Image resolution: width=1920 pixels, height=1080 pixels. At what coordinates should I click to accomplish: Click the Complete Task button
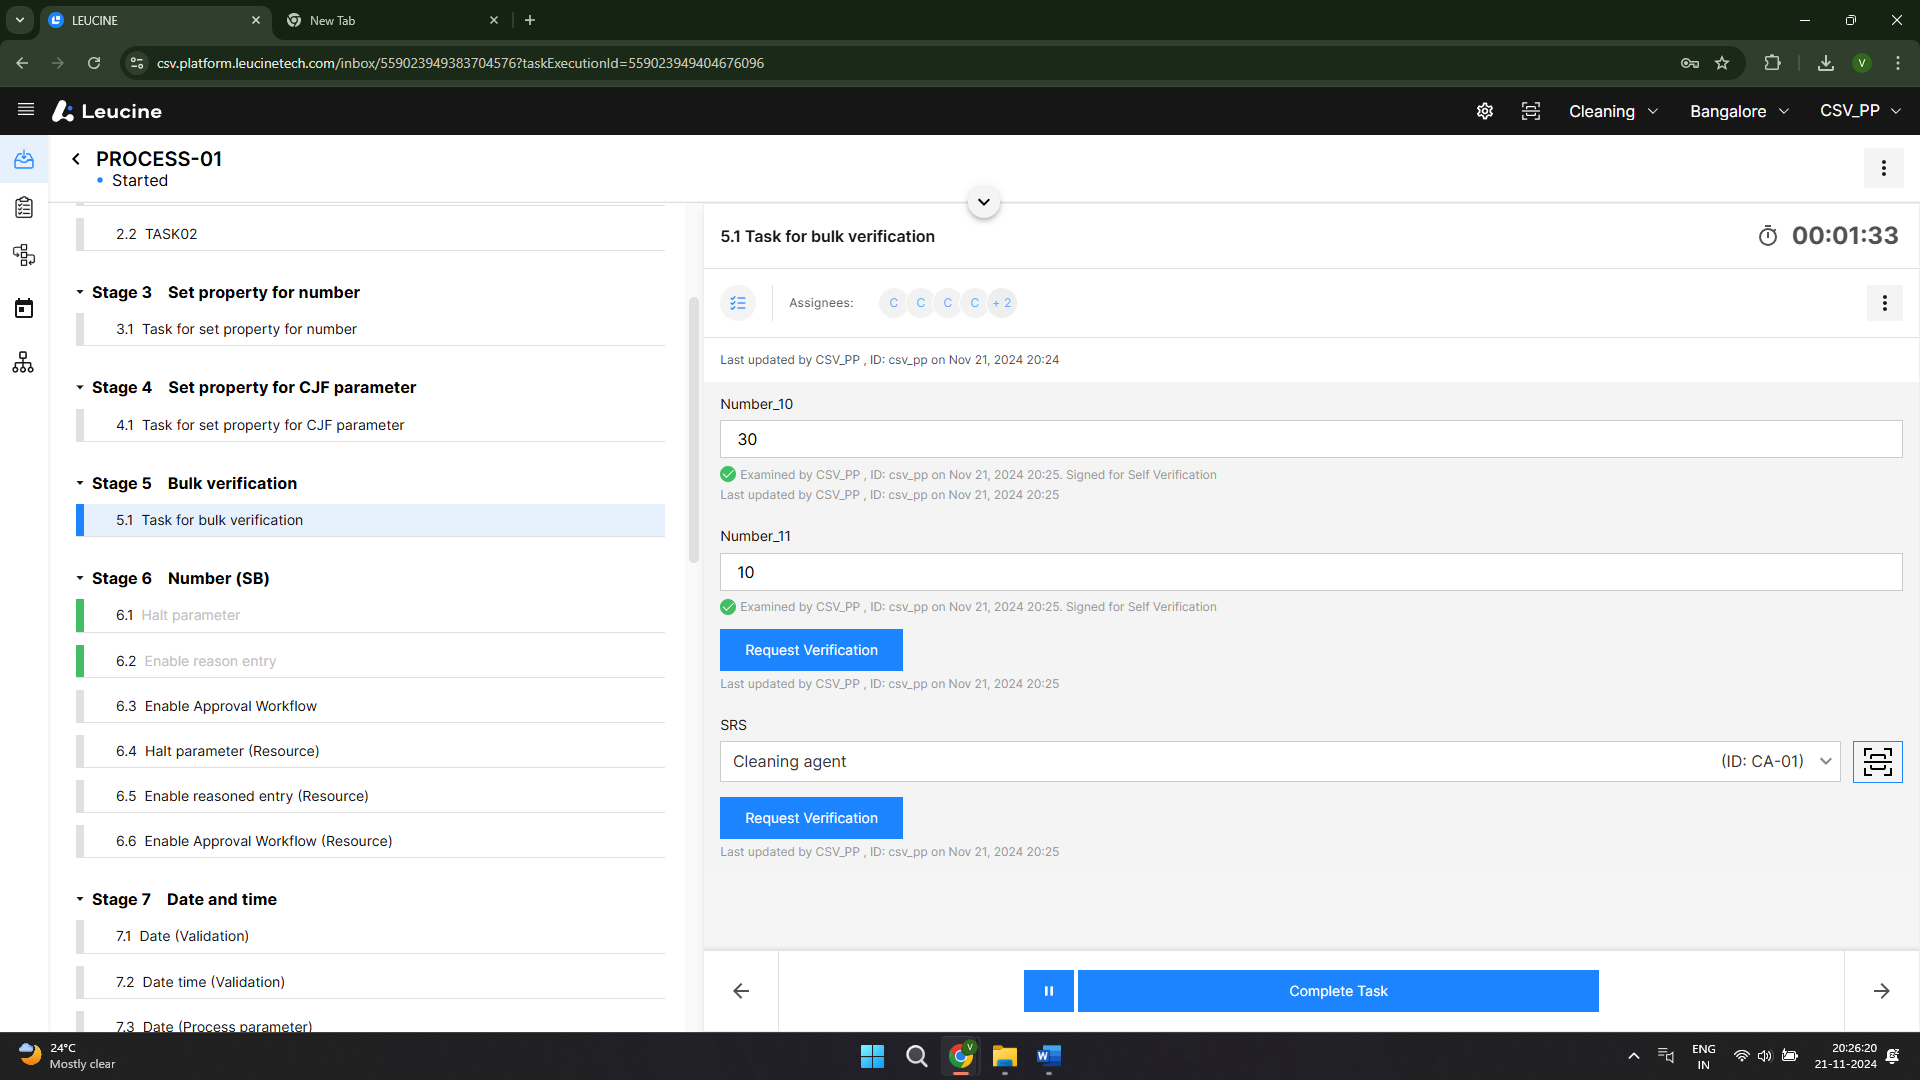pos(1338,991)
